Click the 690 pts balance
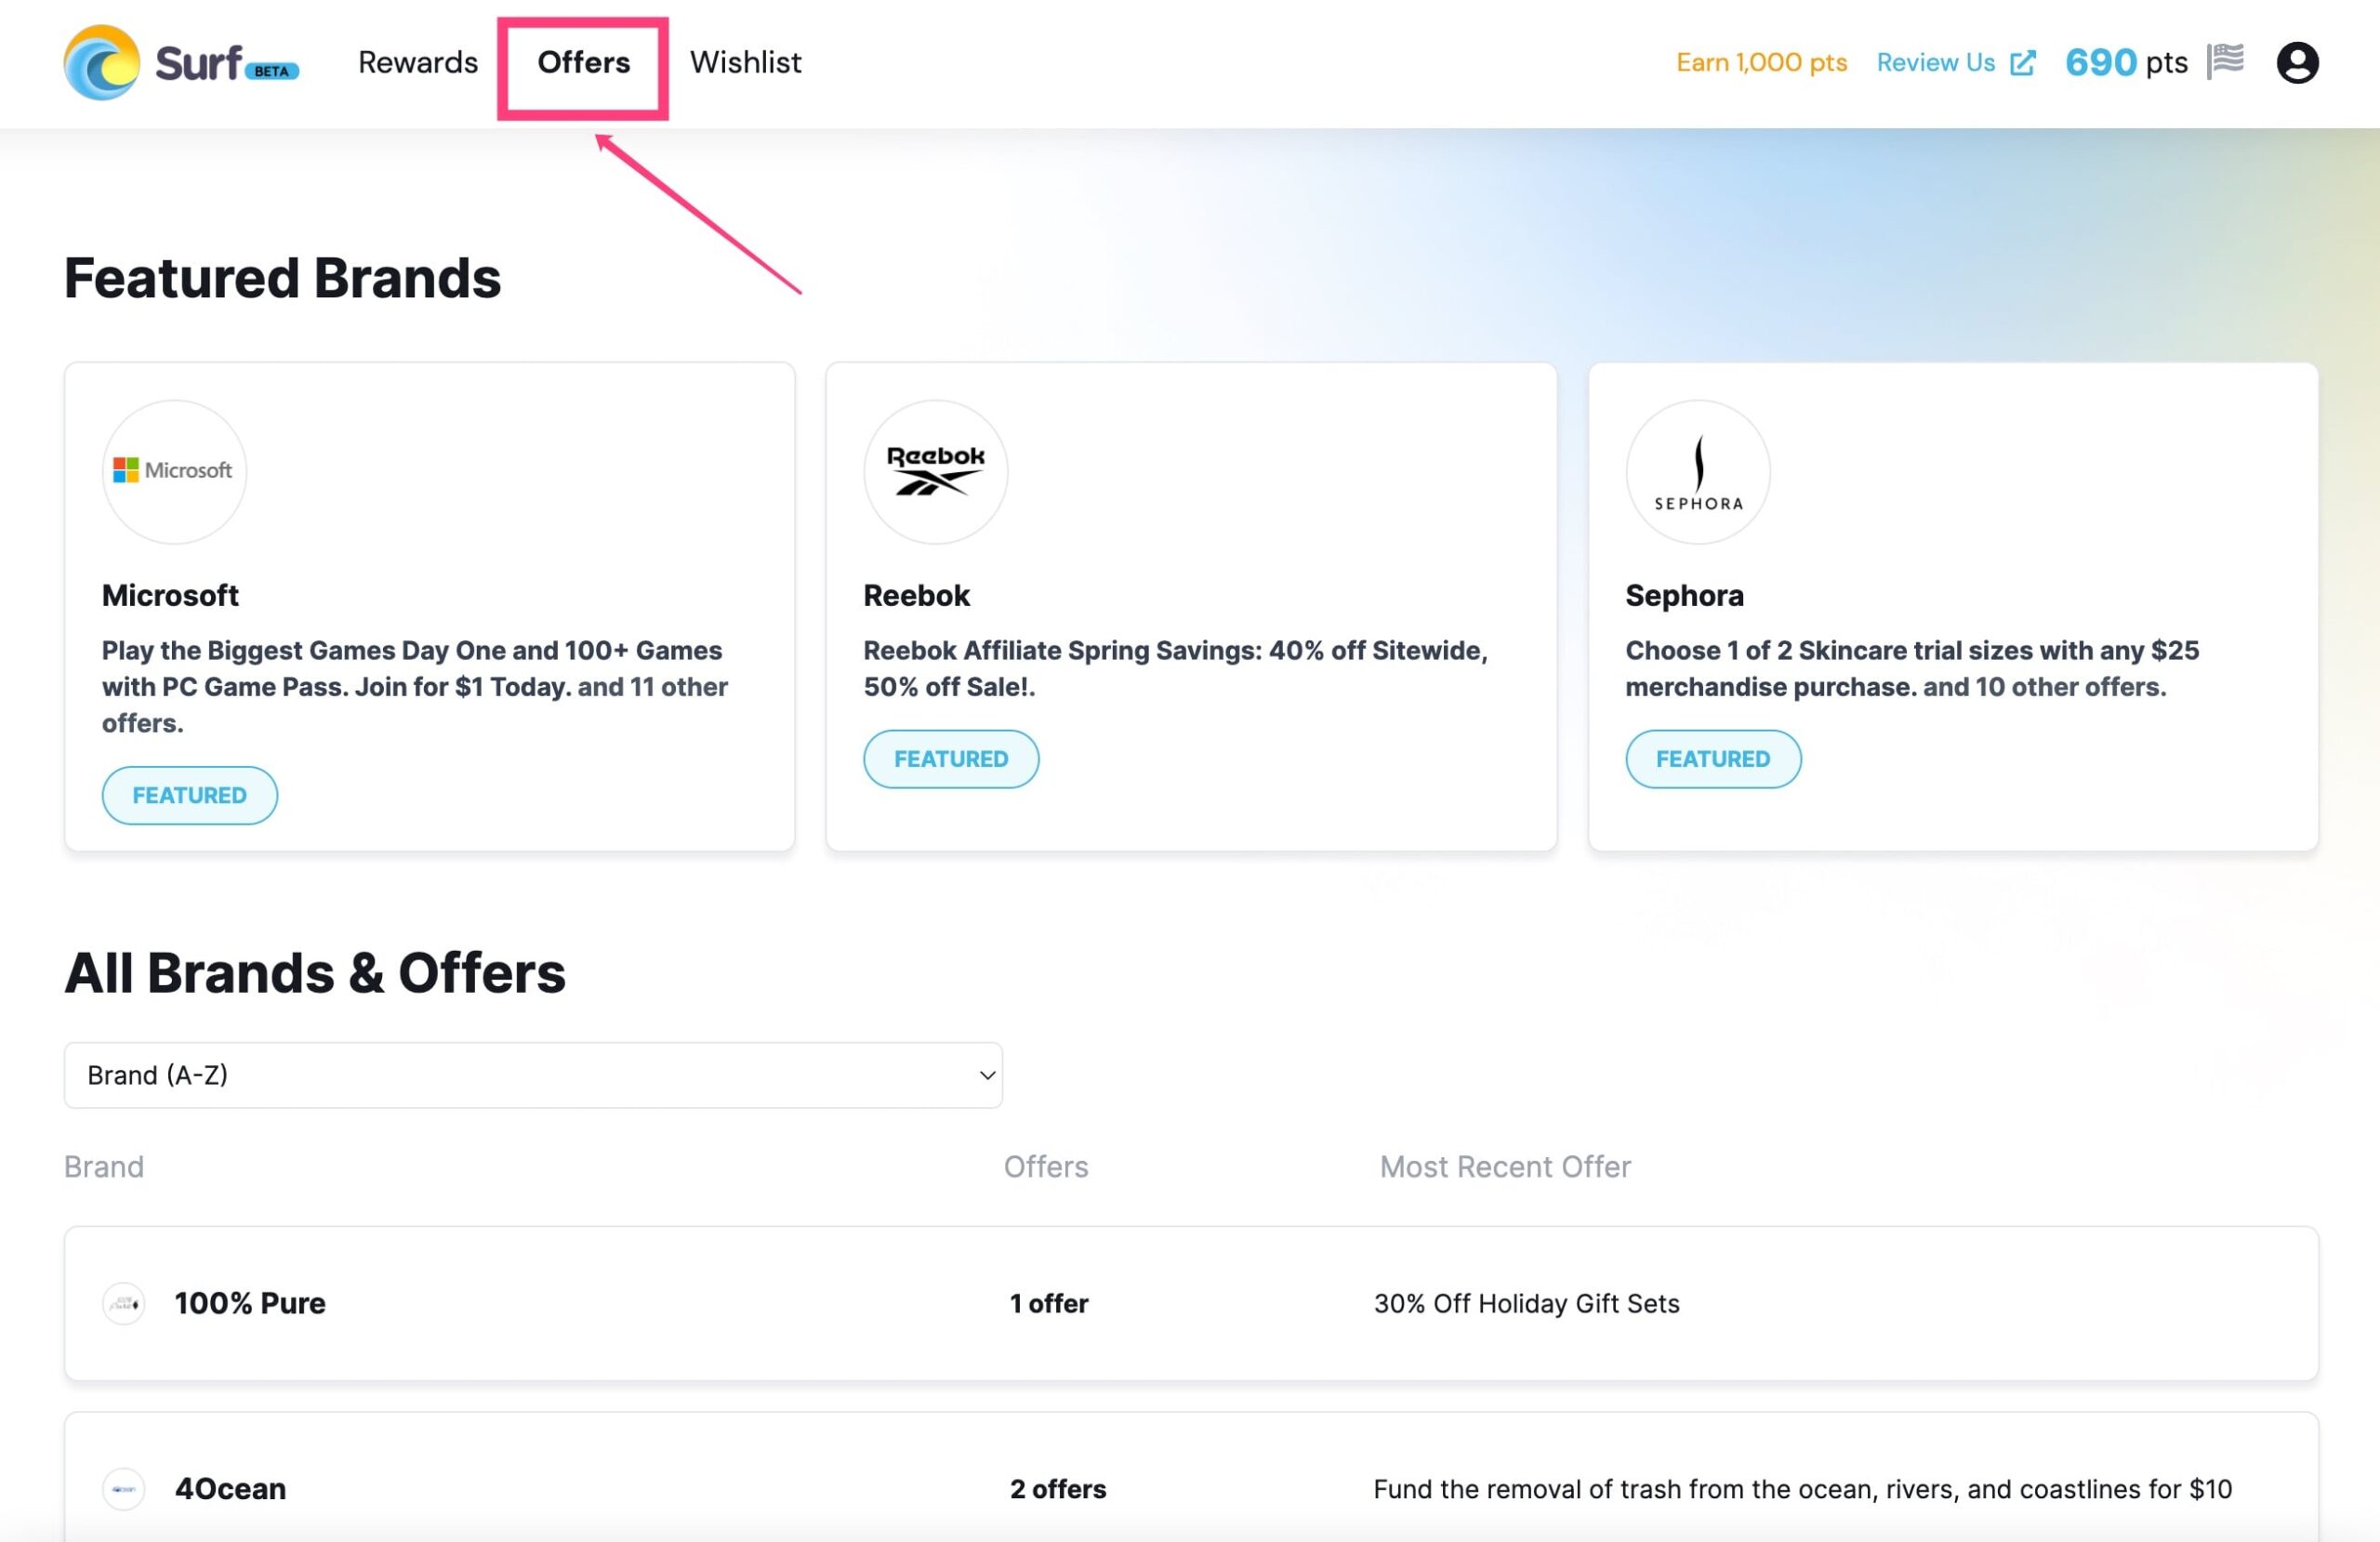The image size is (2380, 1542). pos(2126,63)
